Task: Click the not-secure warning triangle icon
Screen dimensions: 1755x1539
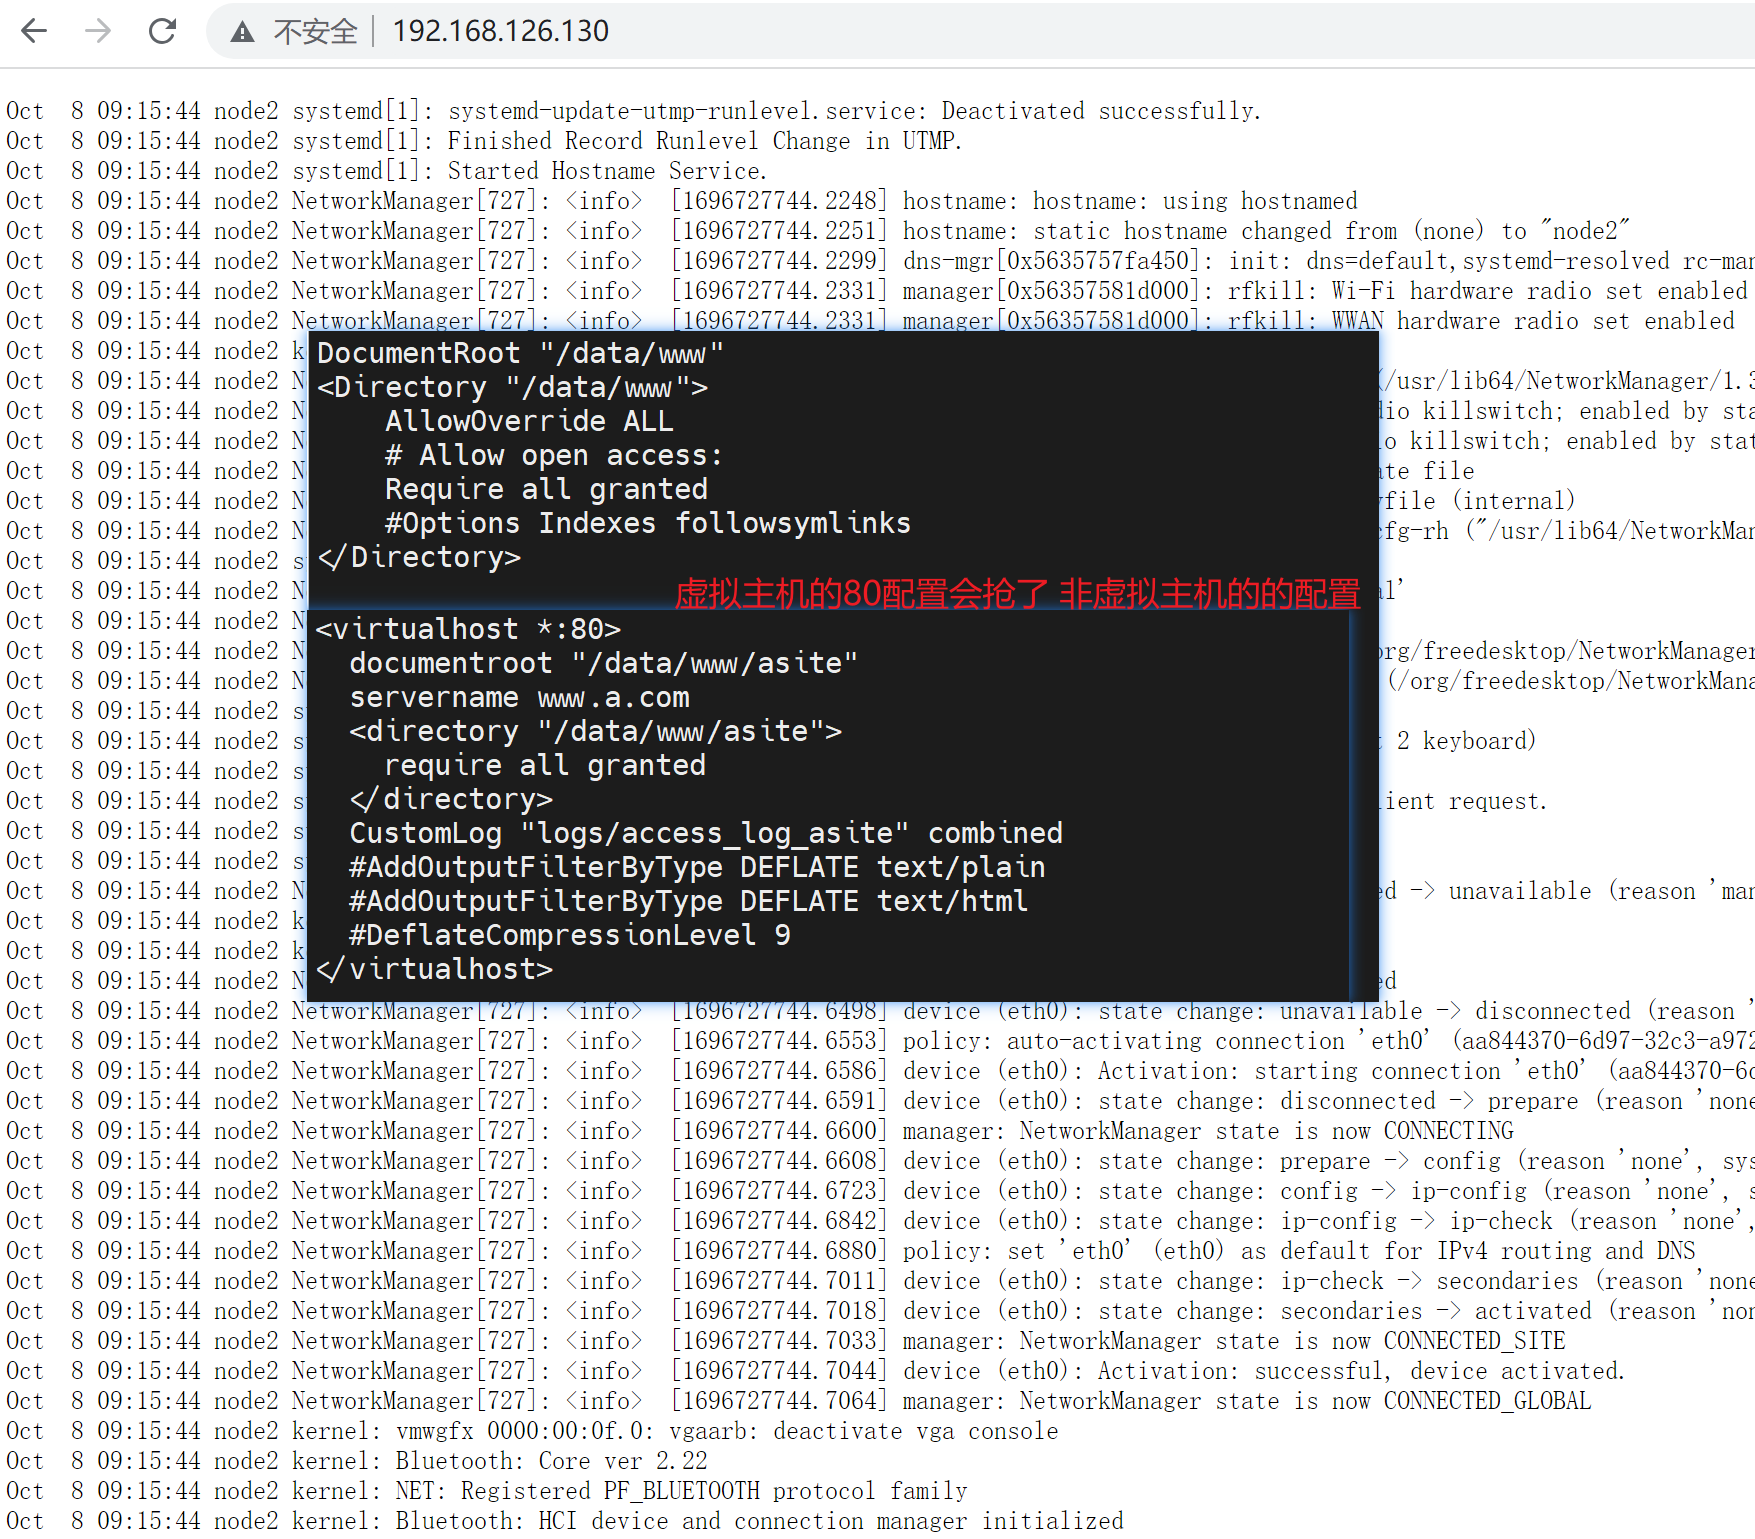Action: pos(242,32)
